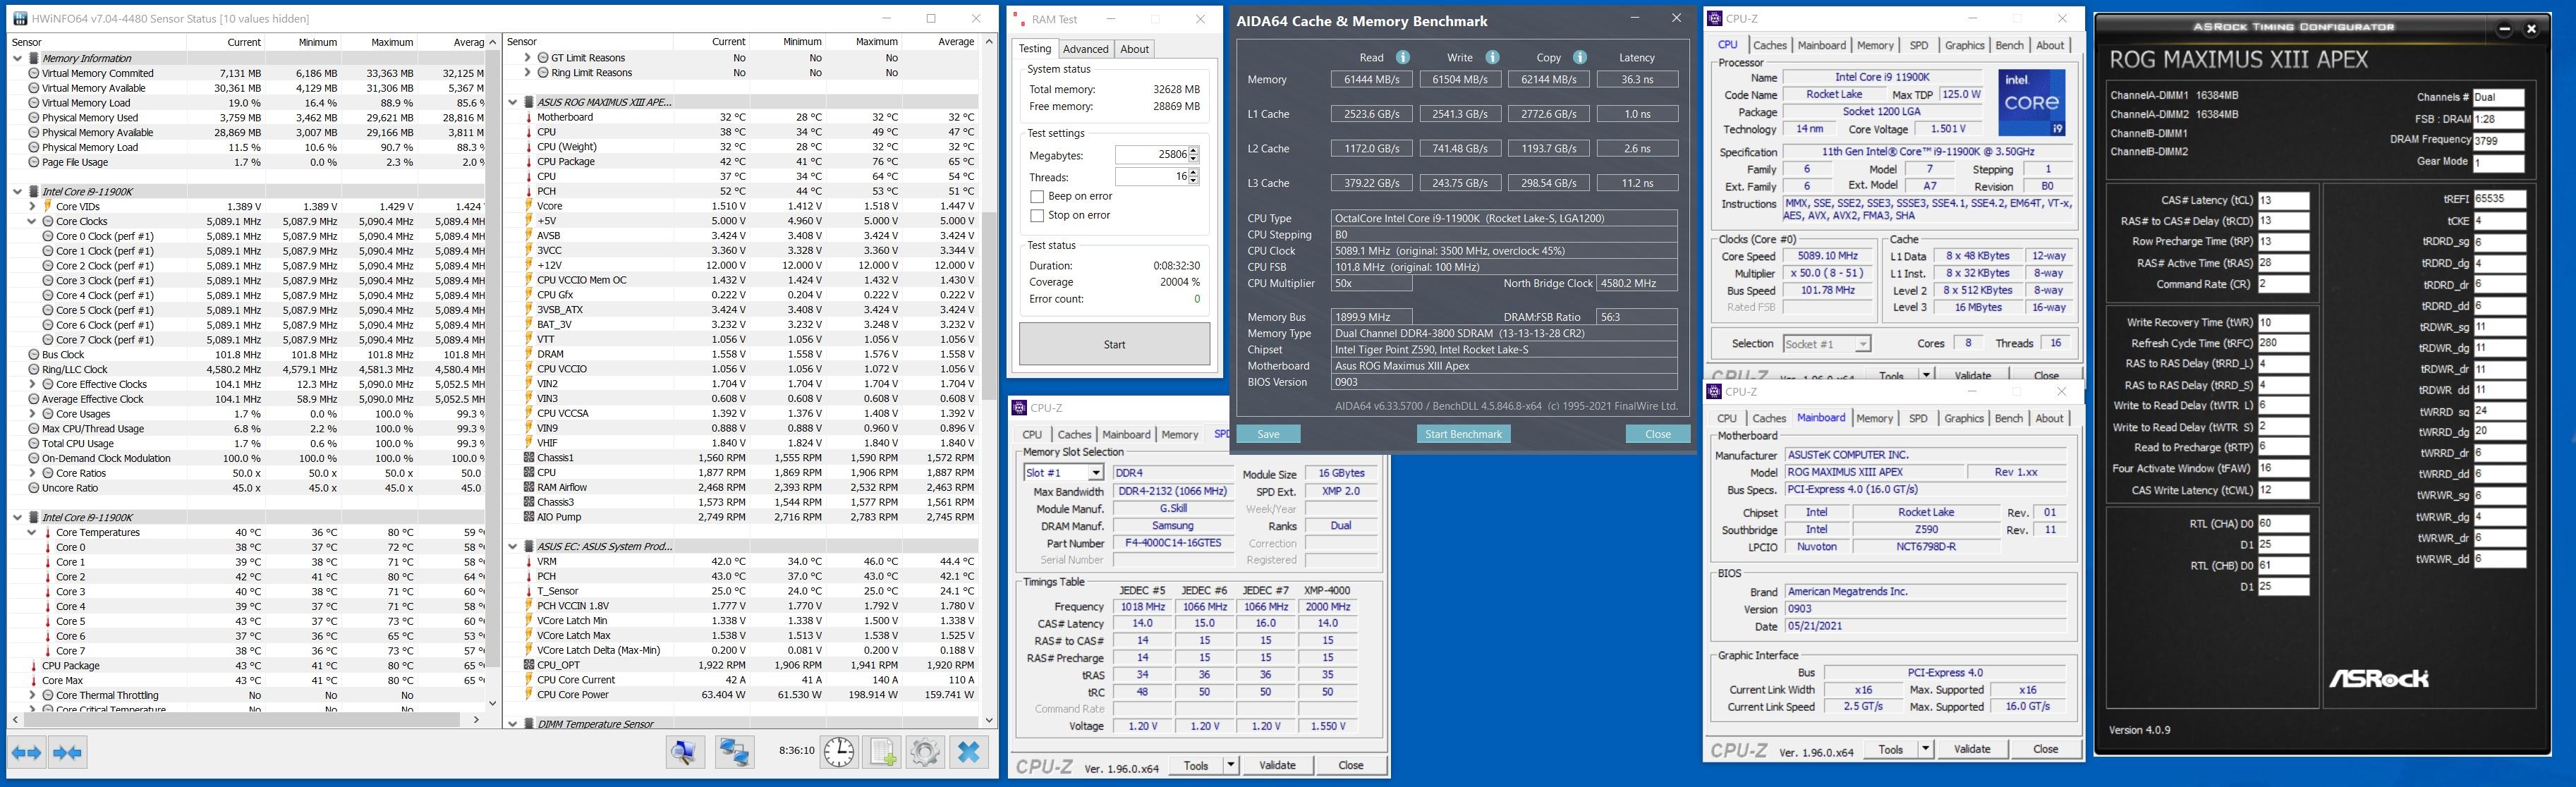Screen dimensions: 2576x787
Task: Click AIDA64 Read info icon
Action: 1403,57
